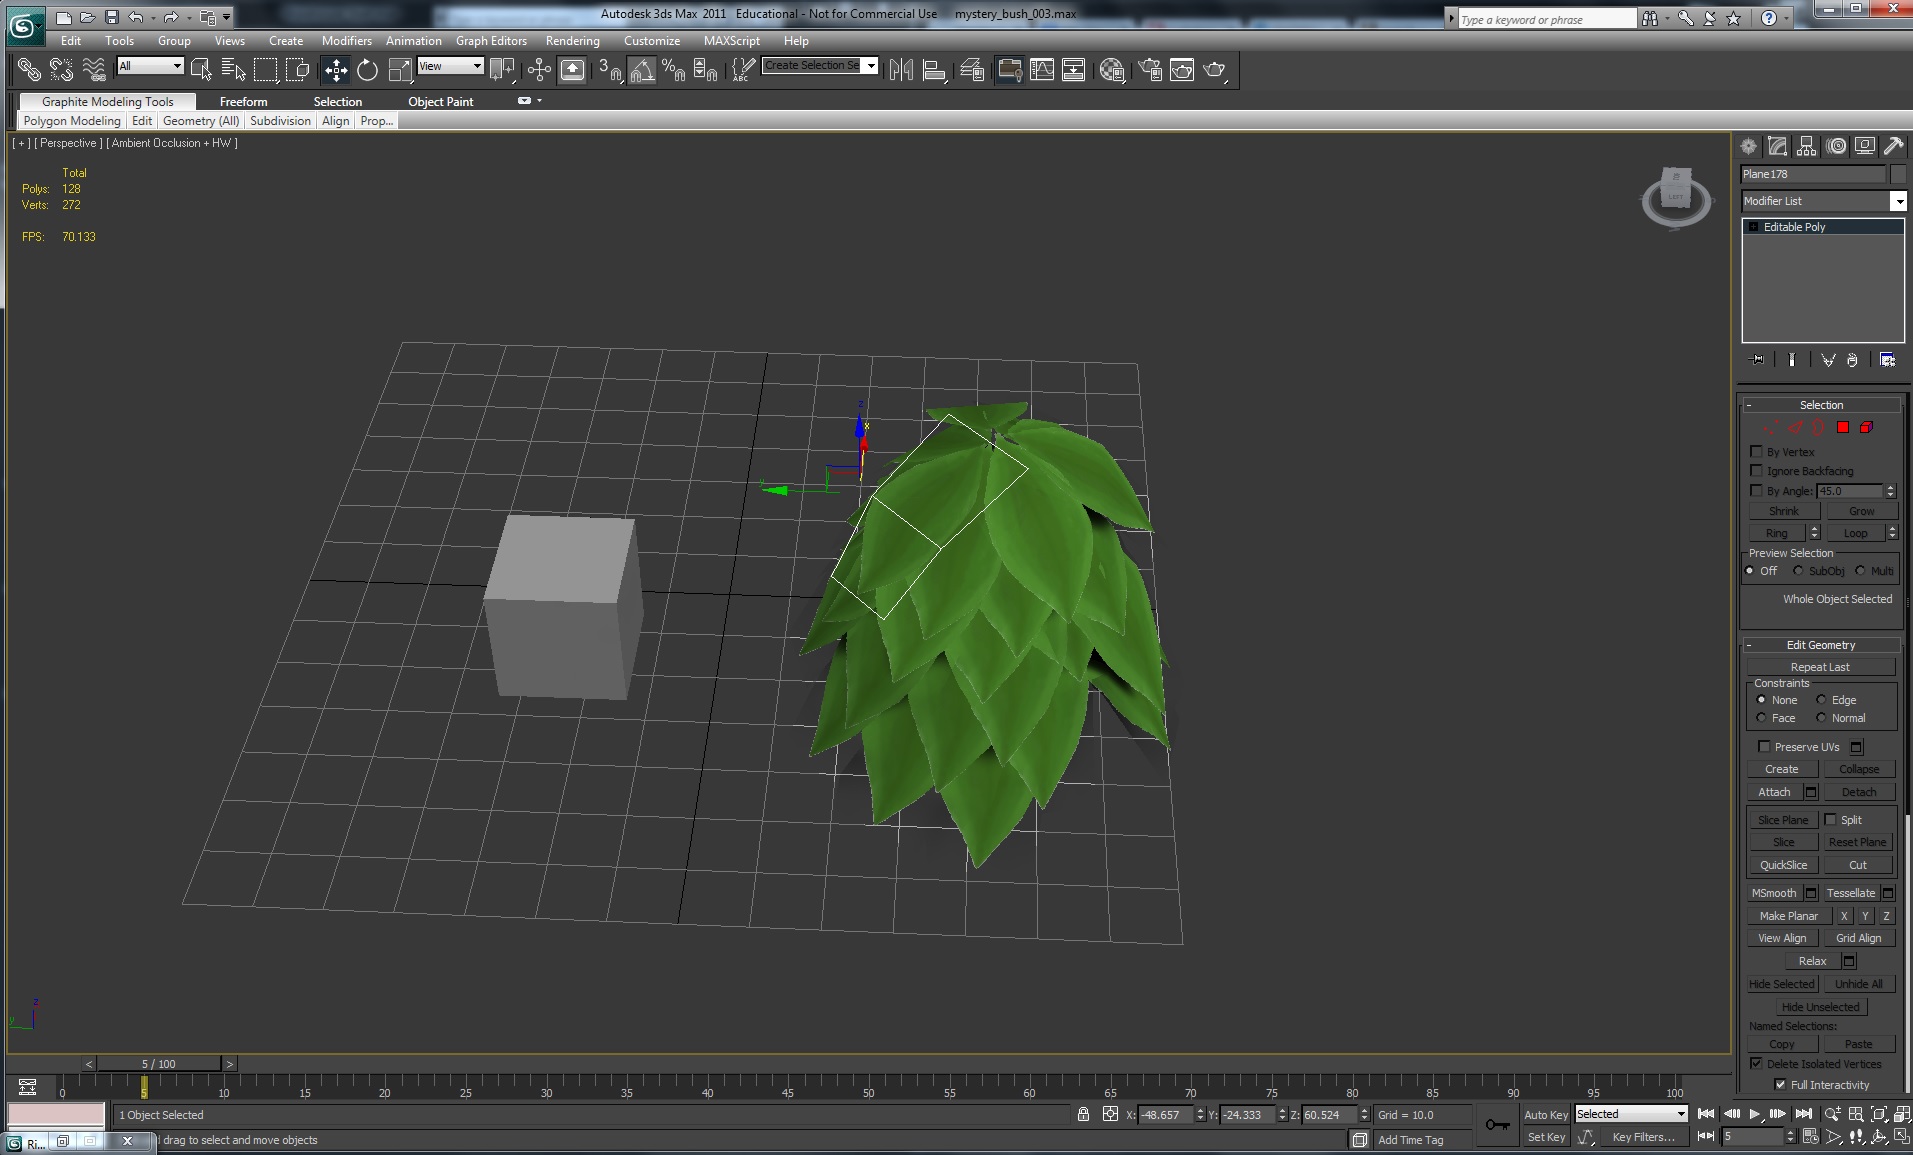Uncheck Delete Isolated Vertices
The height and width of the screenshot is (1155, 1913).
click(x=1756, y=1064)
